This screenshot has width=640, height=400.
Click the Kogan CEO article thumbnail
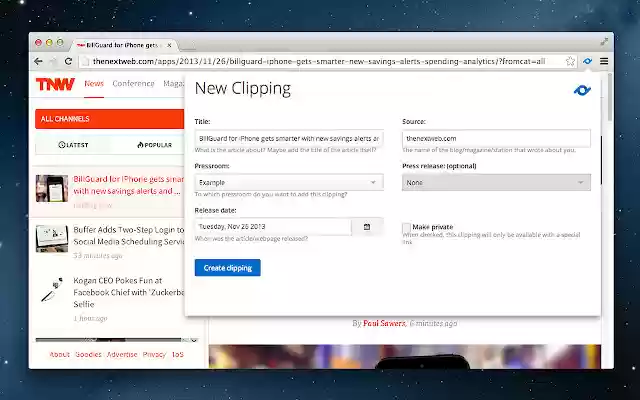pyautogui.click(x=52, y=289)
